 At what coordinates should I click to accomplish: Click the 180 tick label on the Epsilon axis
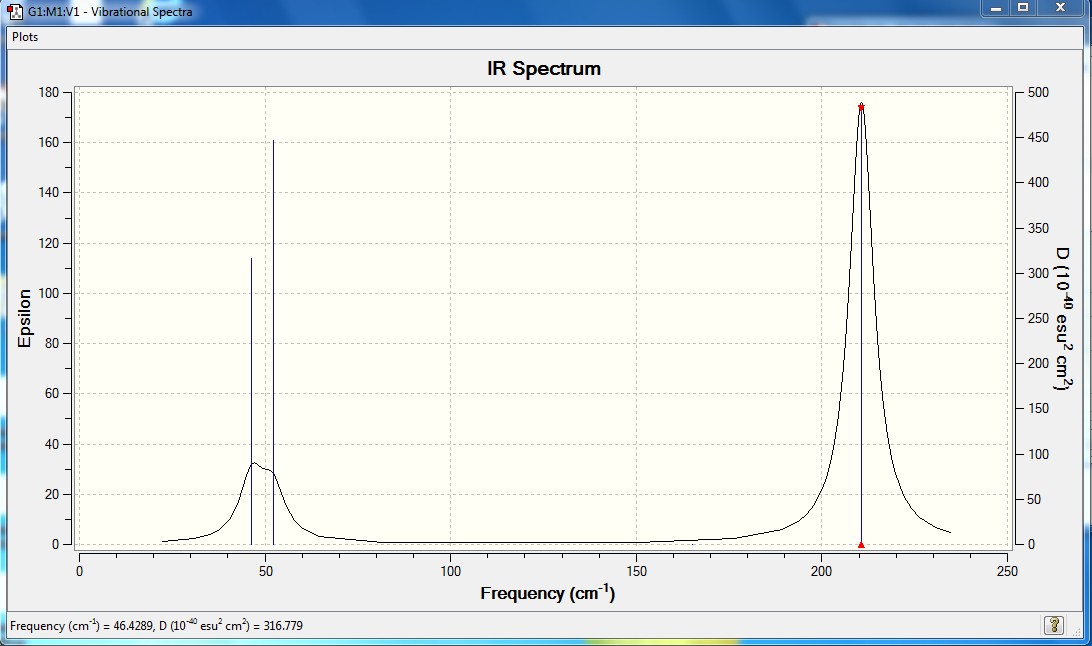49,93
